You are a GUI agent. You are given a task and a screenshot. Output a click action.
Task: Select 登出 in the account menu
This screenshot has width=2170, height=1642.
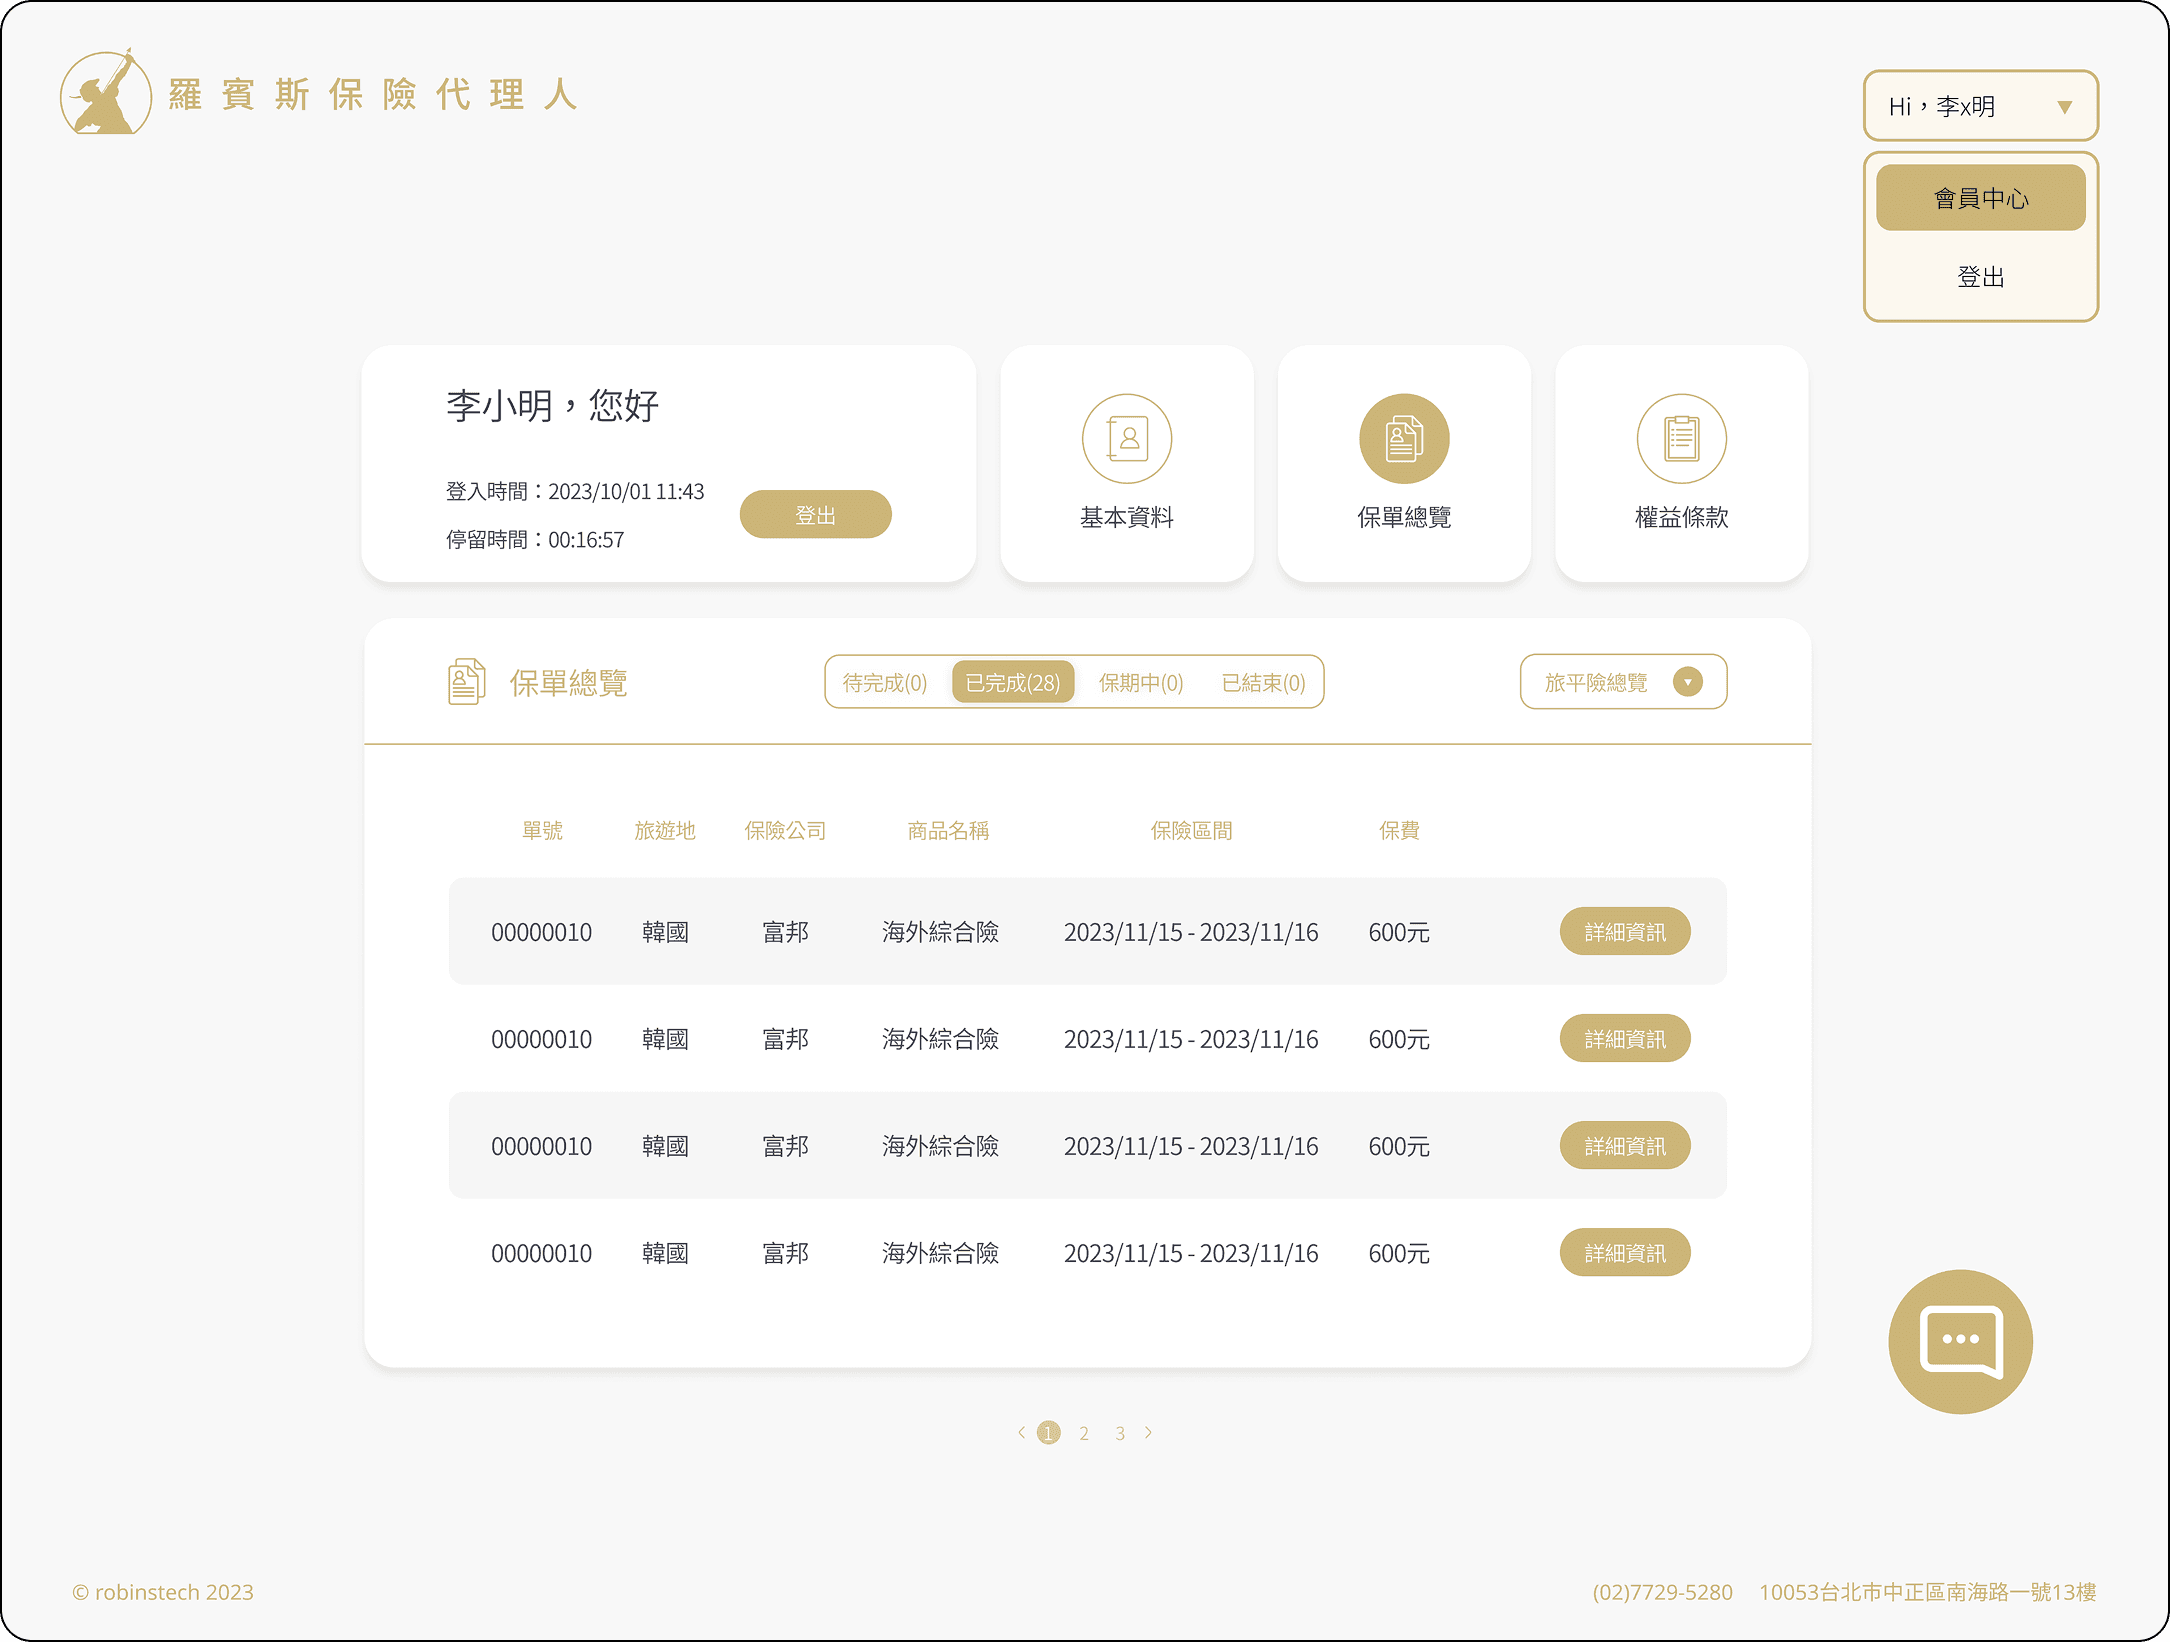[x=1980, y=277]
